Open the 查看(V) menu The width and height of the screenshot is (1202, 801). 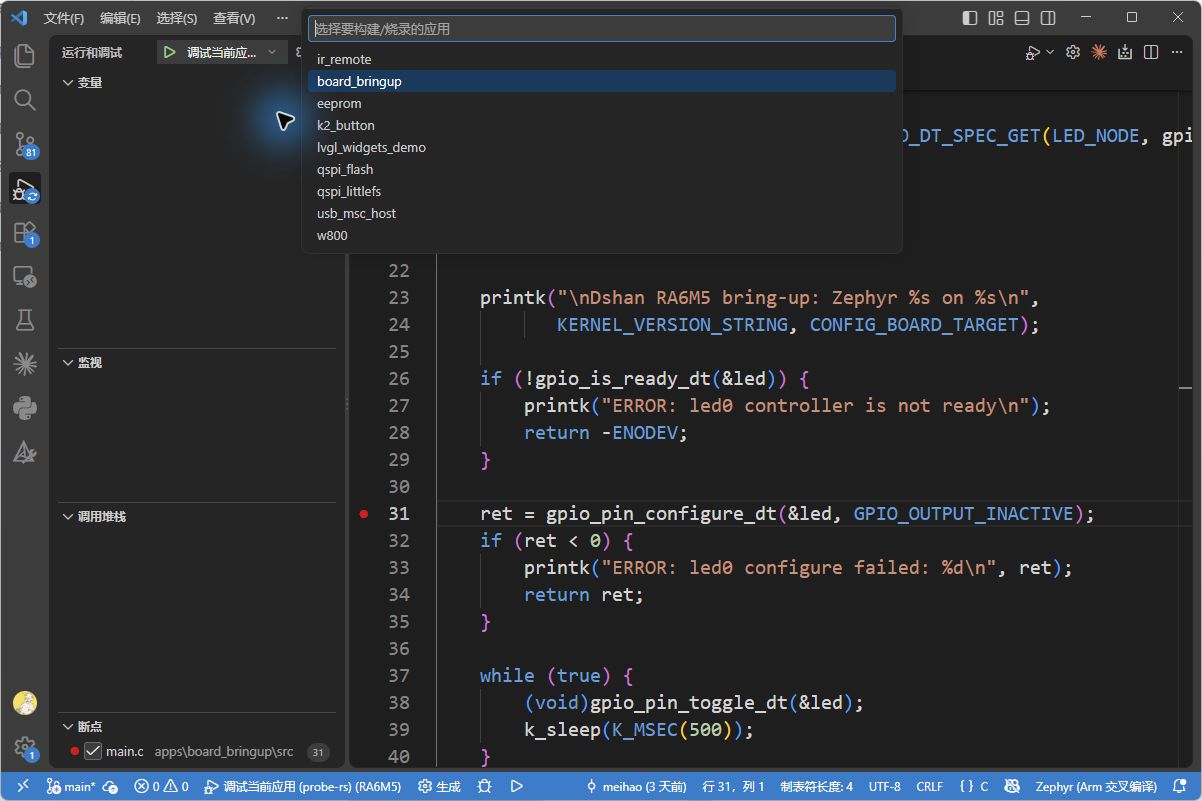pos(234,18)
